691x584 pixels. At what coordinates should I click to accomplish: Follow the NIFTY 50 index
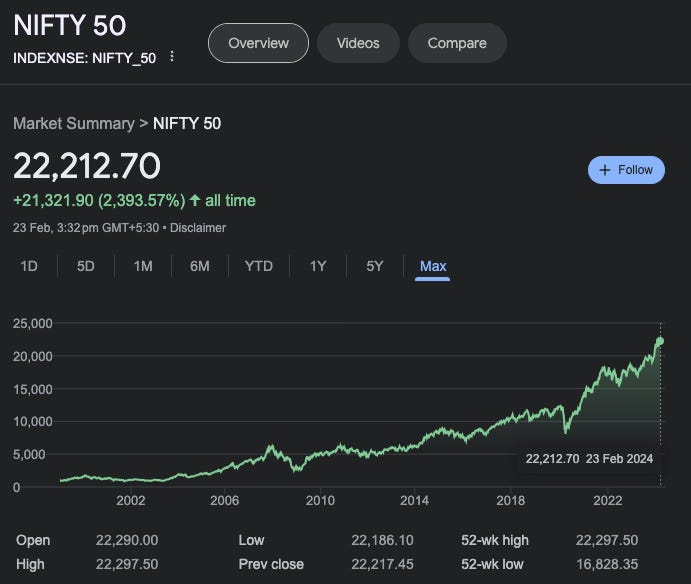pyautogui.click(x=626, y=170)
